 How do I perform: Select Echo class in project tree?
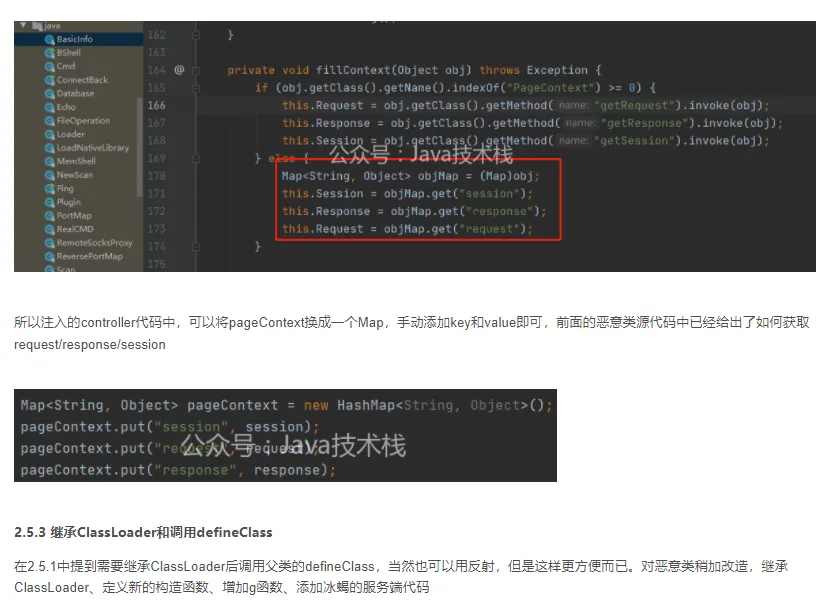tap(66, 107)
